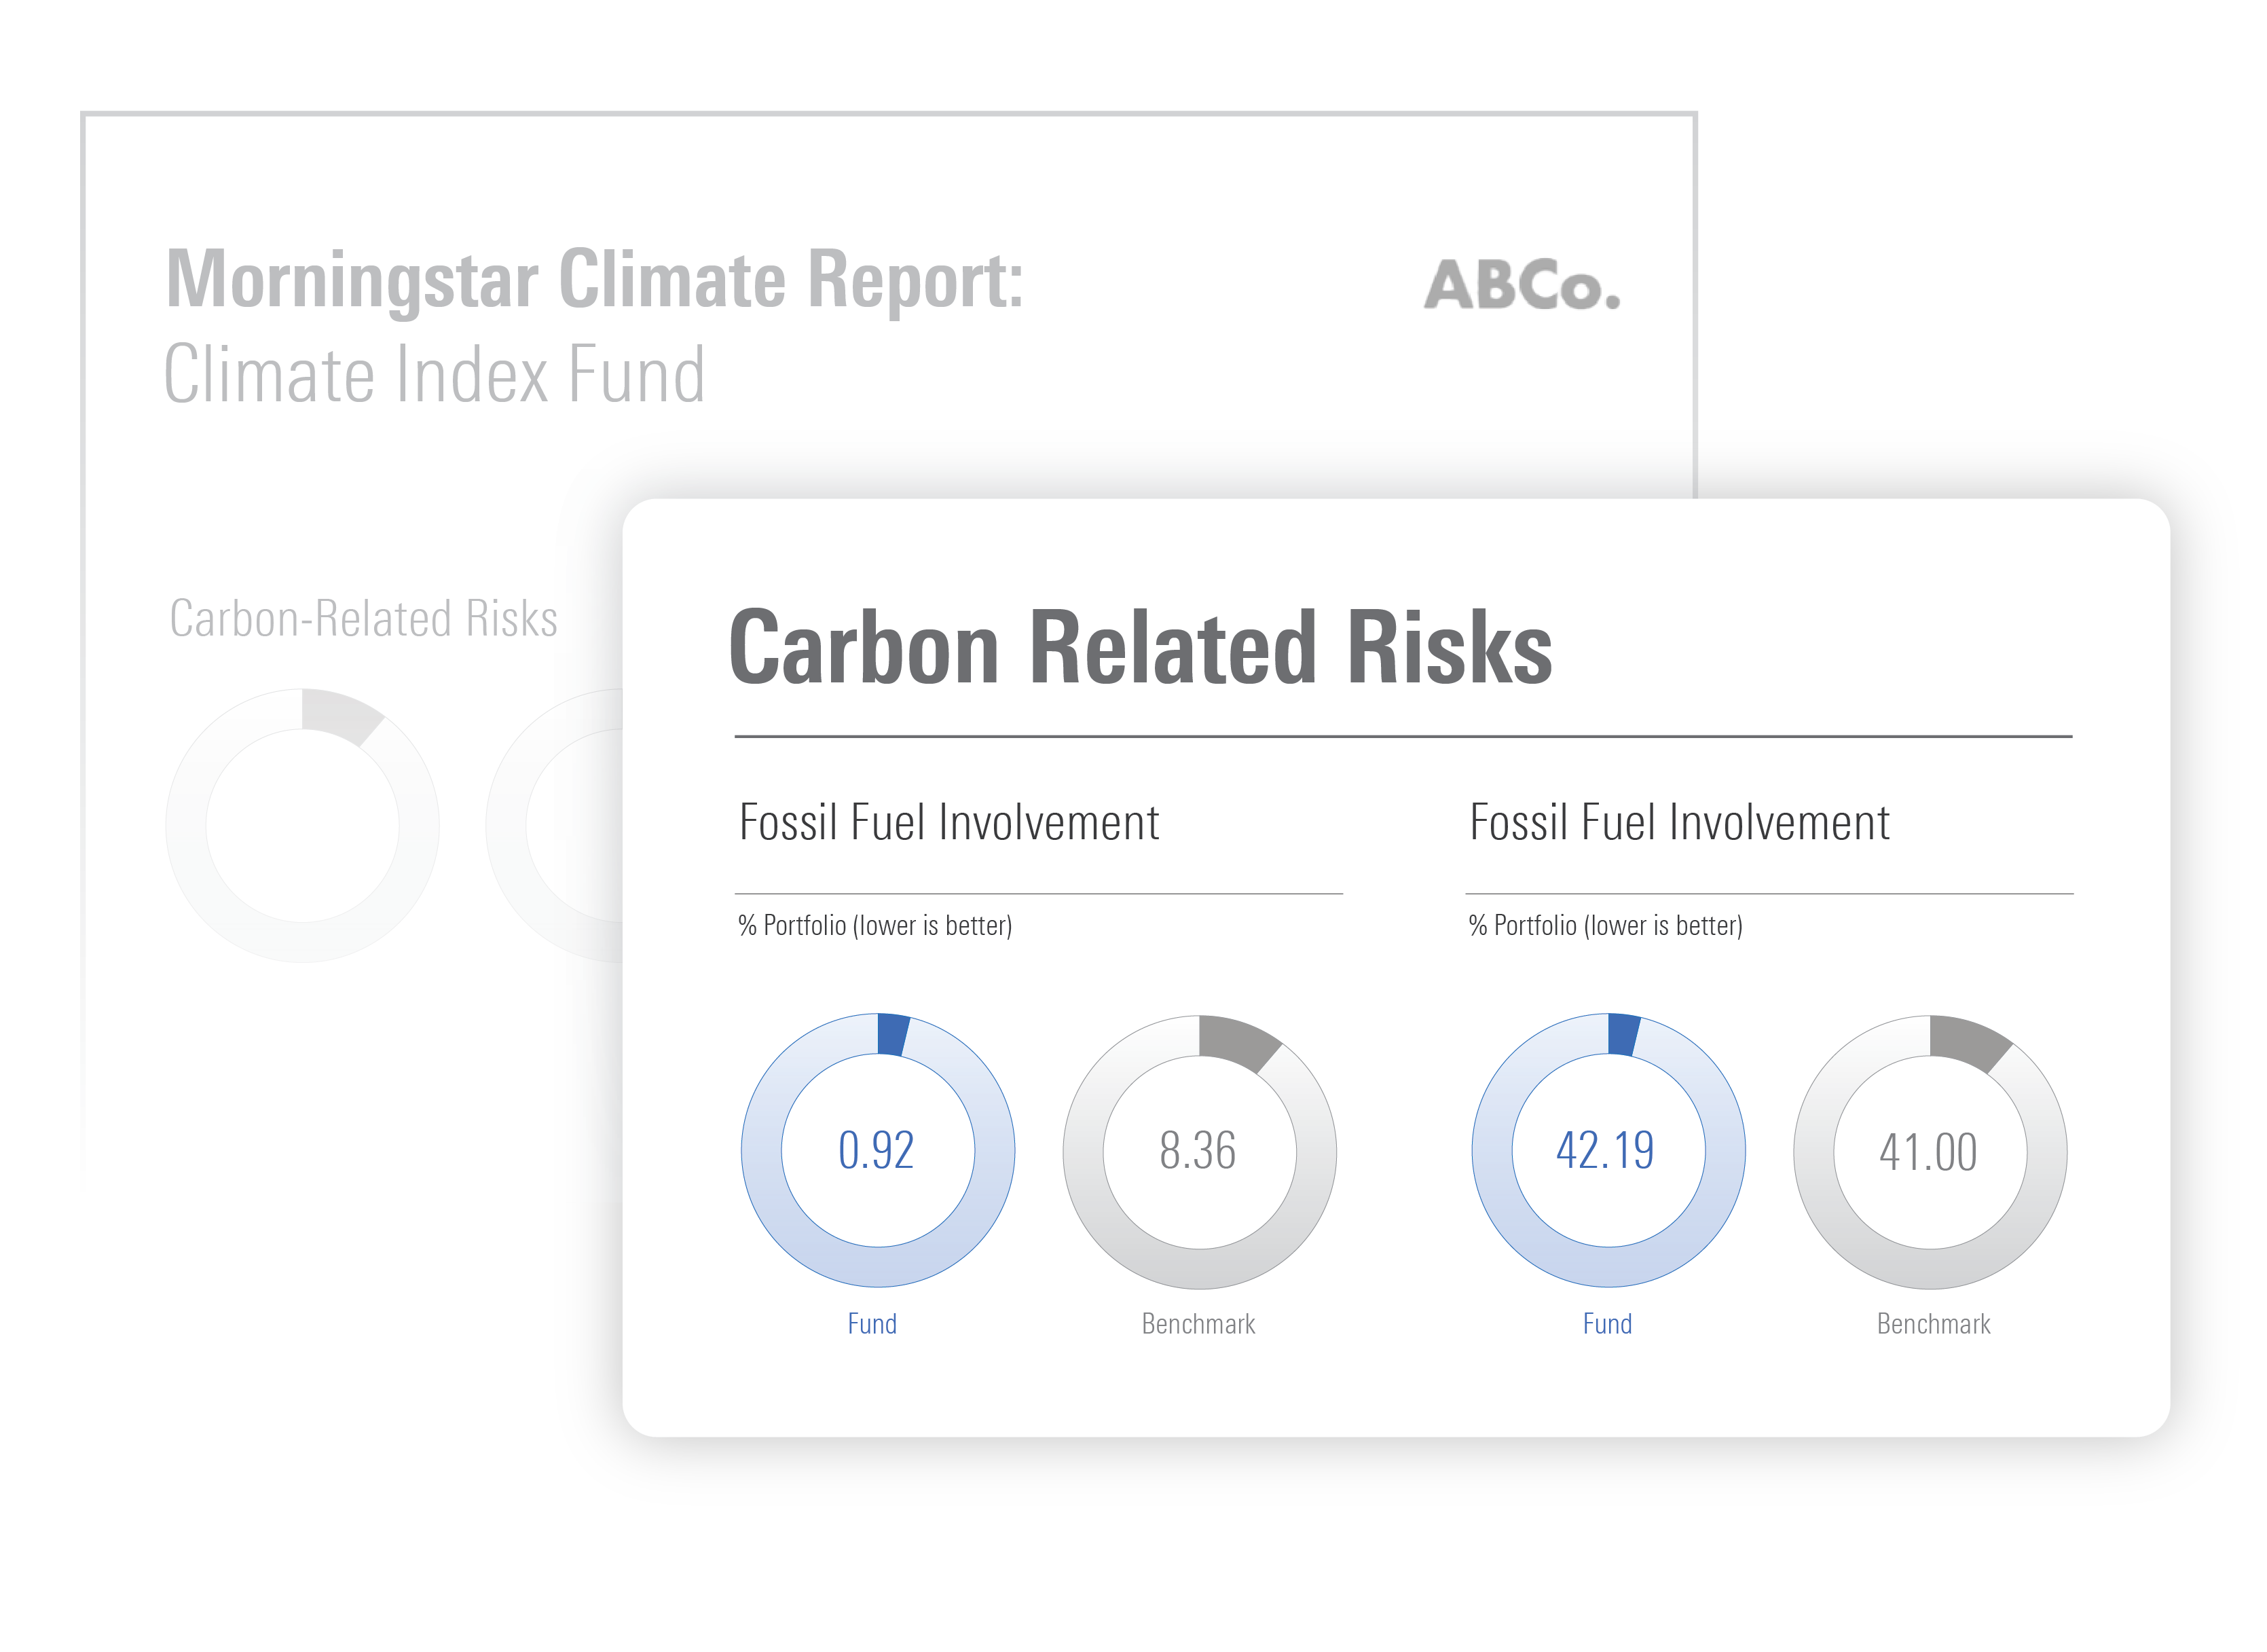Click the 0.92 fund value
This screenshot has height=1652, width=2267.
pos(876,1151)
